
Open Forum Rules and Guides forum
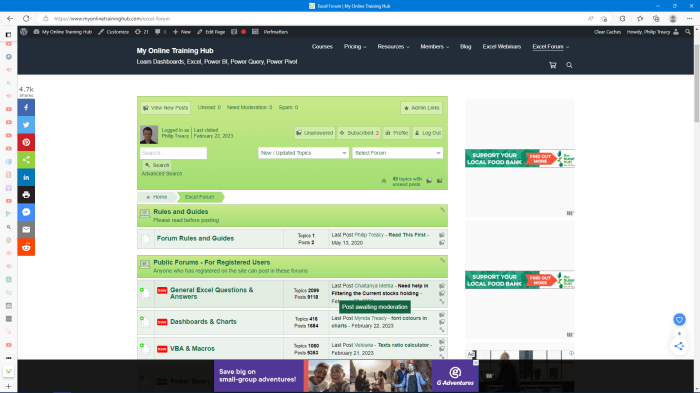[x=195, y=238]
